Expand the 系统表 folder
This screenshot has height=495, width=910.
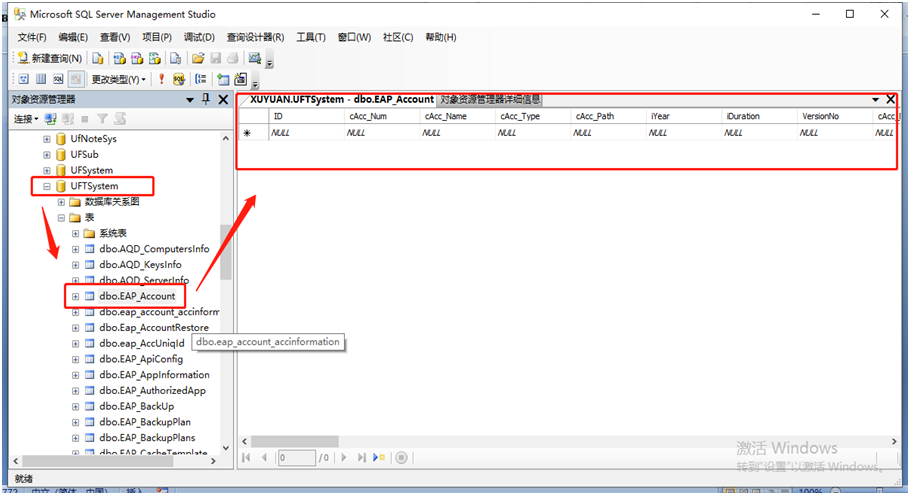coord(75,233)
